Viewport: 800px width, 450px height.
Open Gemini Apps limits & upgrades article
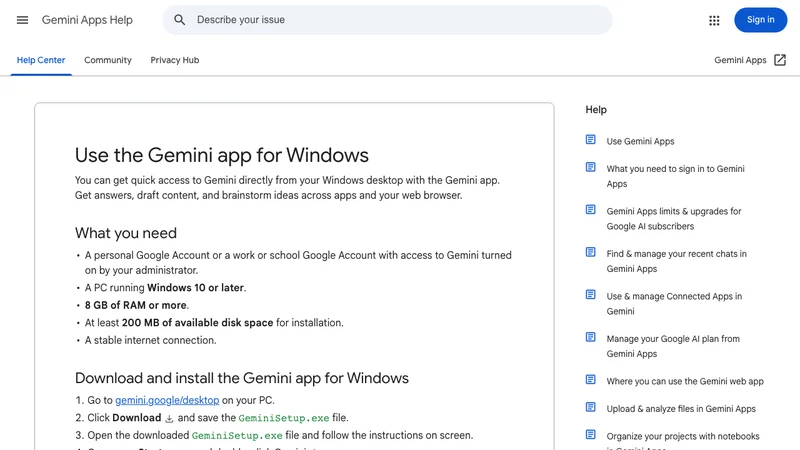tap(673, 218)
